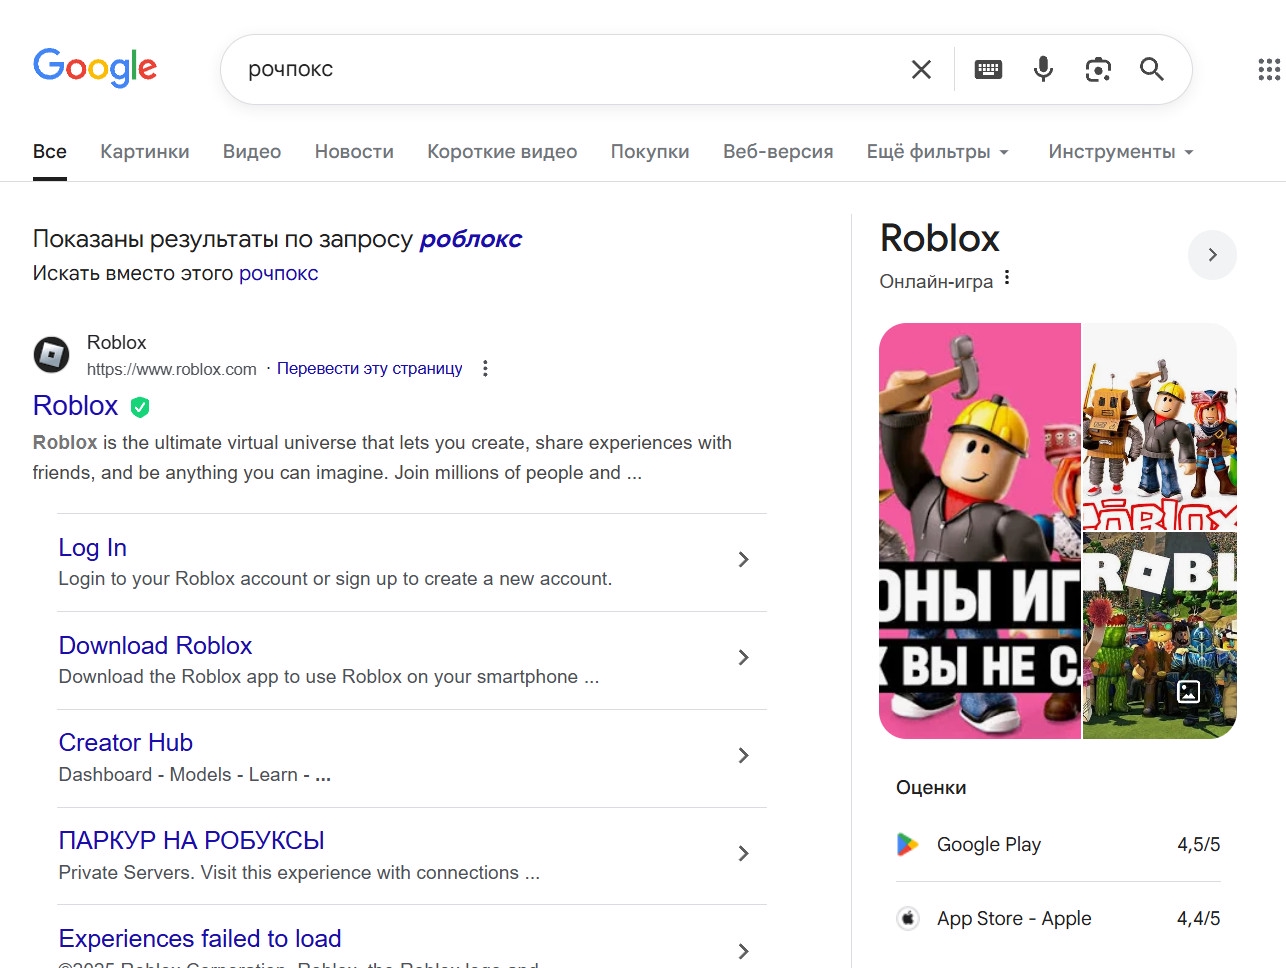Expand the Ещё фильтры dropdown

click(x=938, y=152)
